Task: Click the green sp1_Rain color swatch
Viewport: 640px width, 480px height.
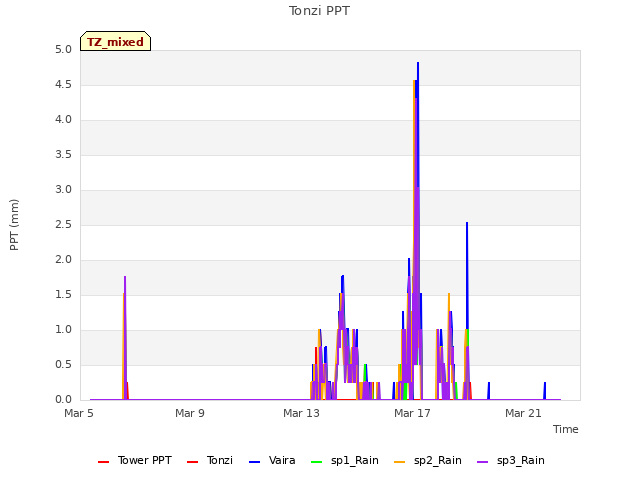Action: point(316,462)
